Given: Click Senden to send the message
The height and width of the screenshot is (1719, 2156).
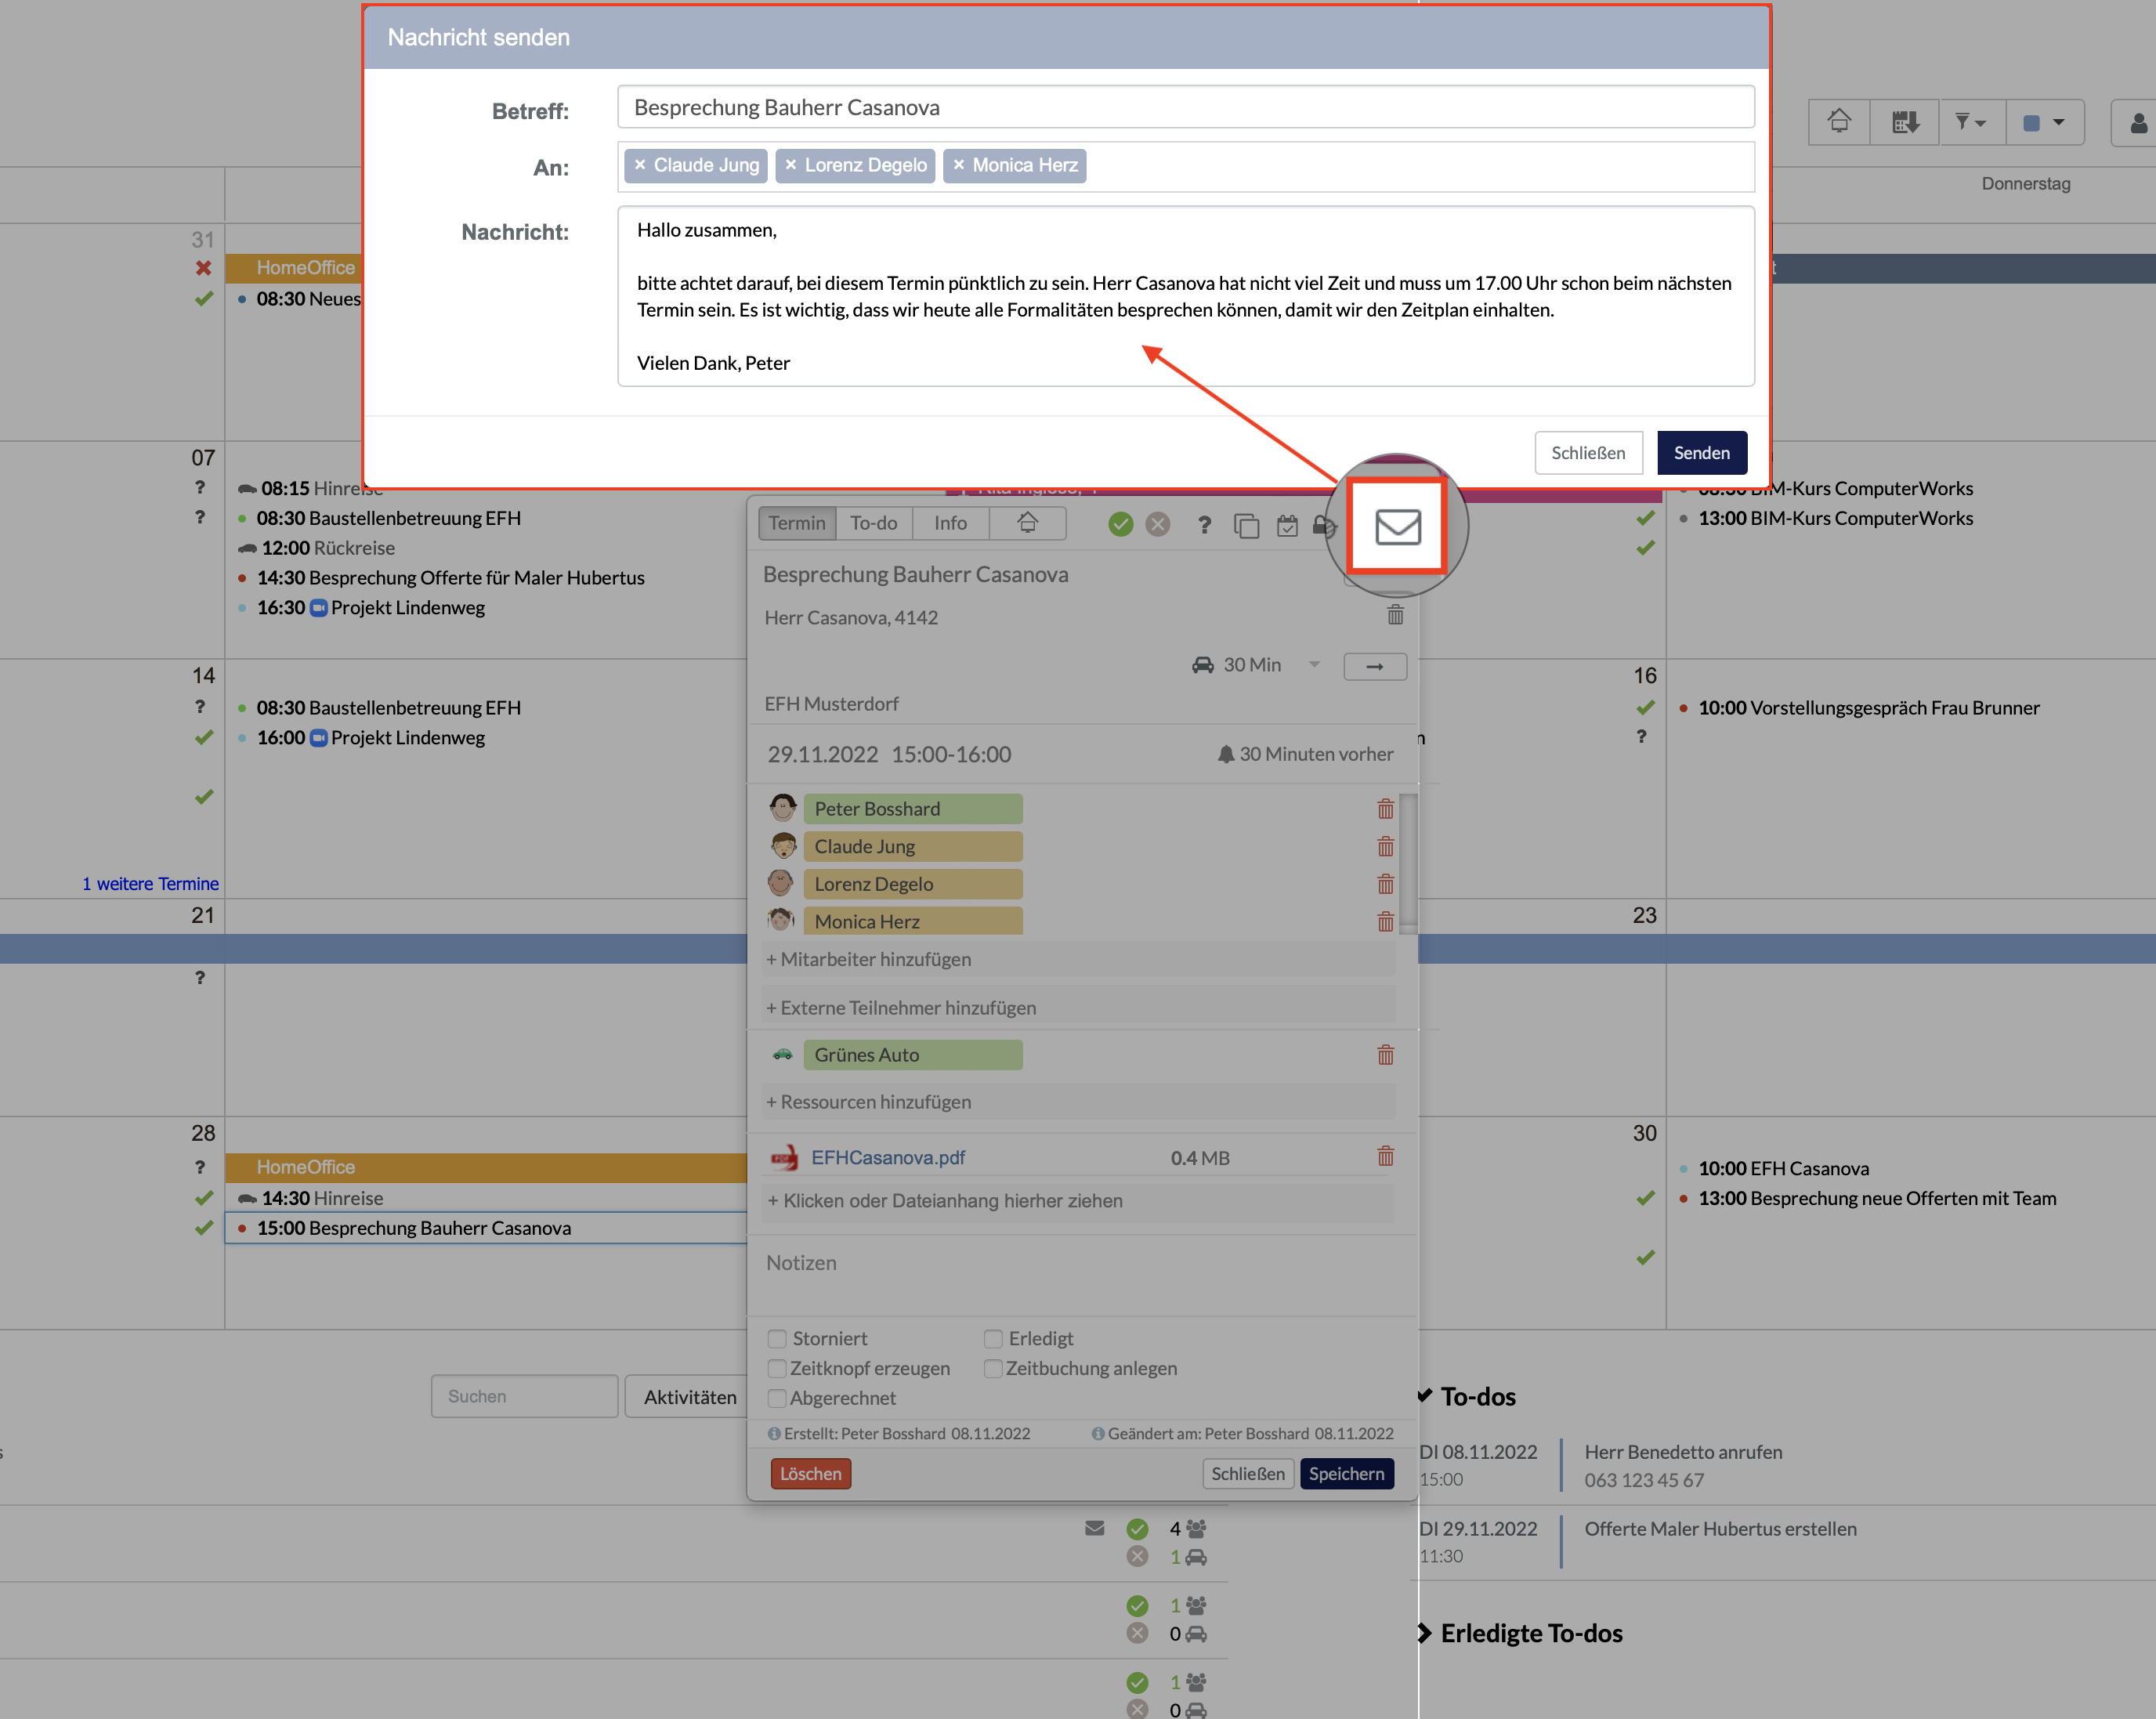Looking at the screenshot, I should (1701, 453).
